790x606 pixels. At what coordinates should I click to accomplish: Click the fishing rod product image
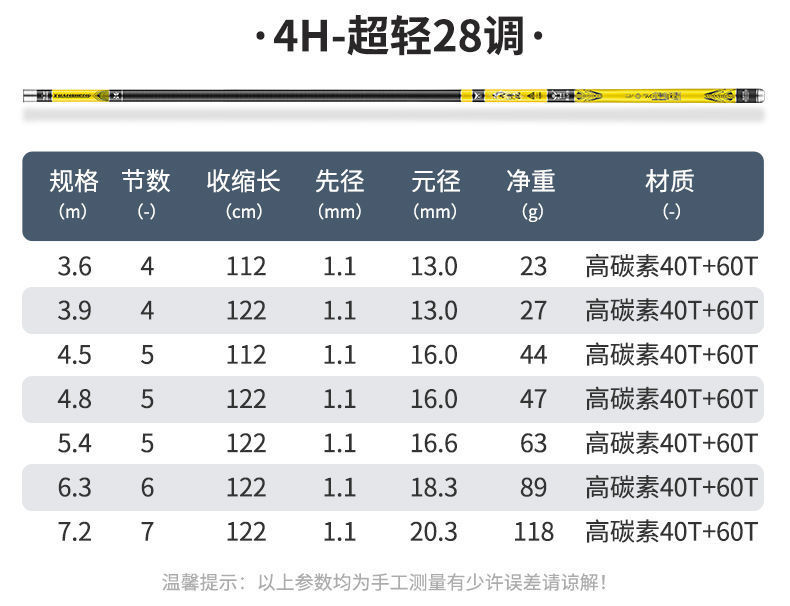pyautogui.click(x=393, y=95)
